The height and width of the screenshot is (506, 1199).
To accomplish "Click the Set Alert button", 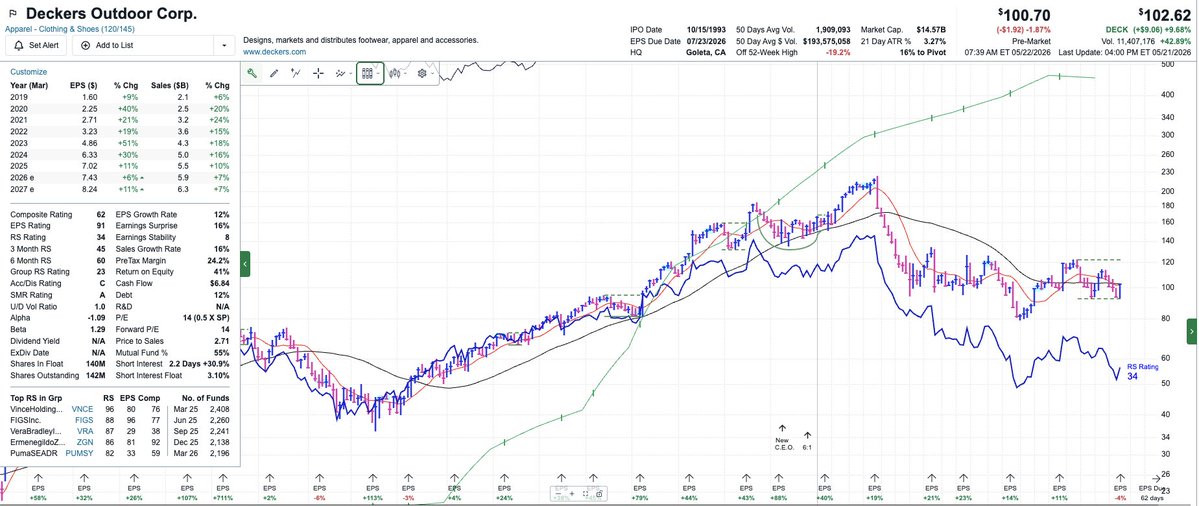I will pyautogui.click(x=35, y=45).
